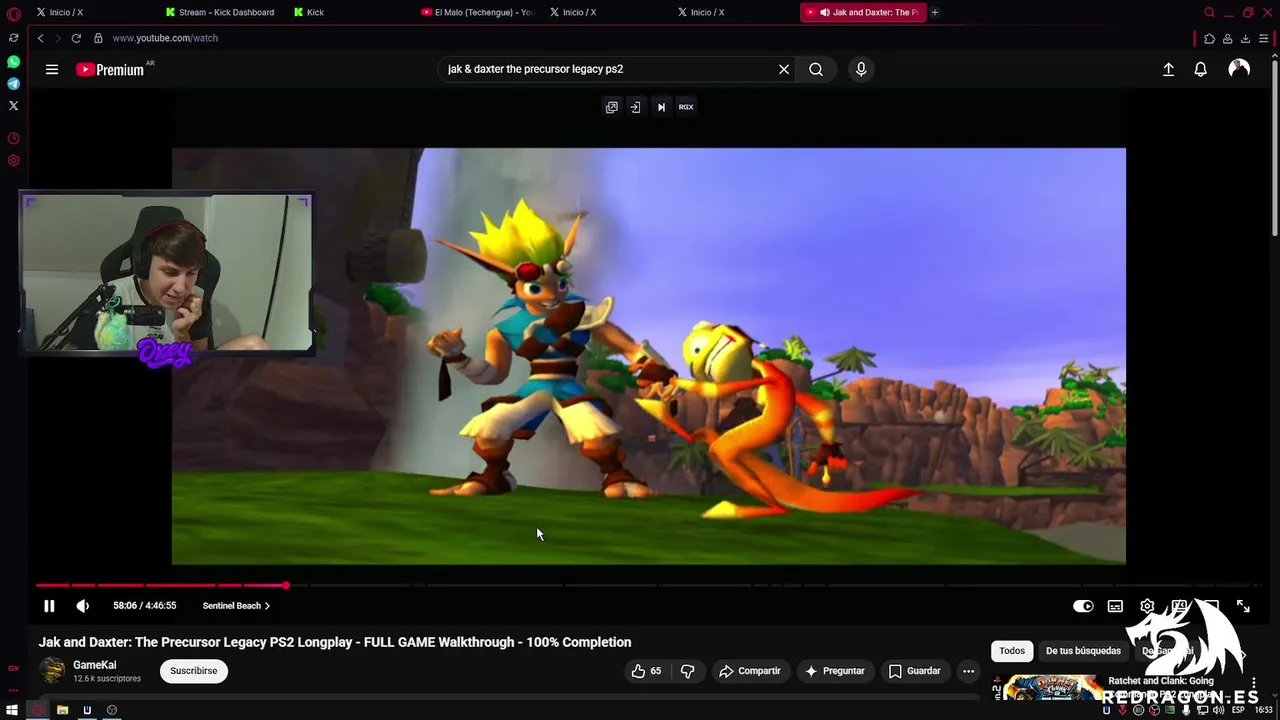This screenshot has width=1280, height=720.
Task: Click the Opera GX taskbar icon
Action: coord(37,710)
